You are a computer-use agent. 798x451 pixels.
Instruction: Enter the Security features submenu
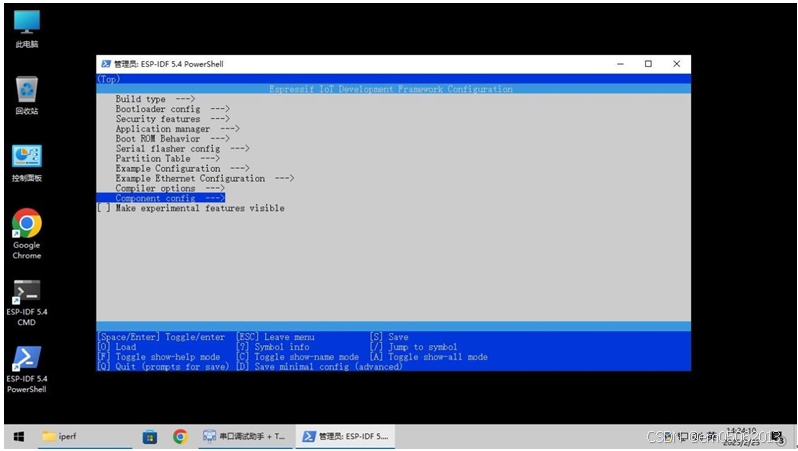coord(173,119)
